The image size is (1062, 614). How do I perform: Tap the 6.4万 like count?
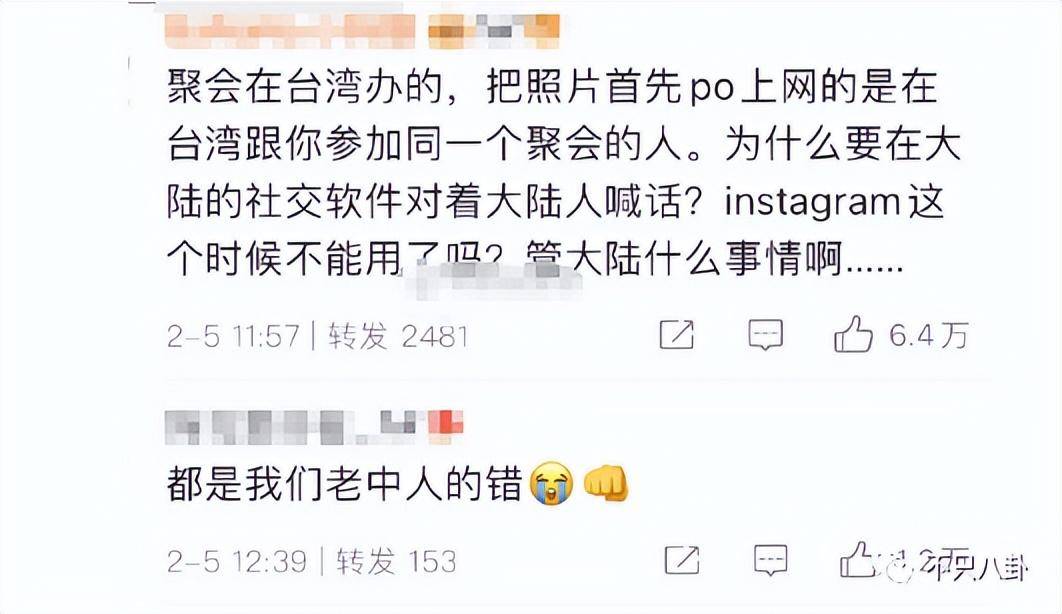pyautogui.click(x=929, y=335)
